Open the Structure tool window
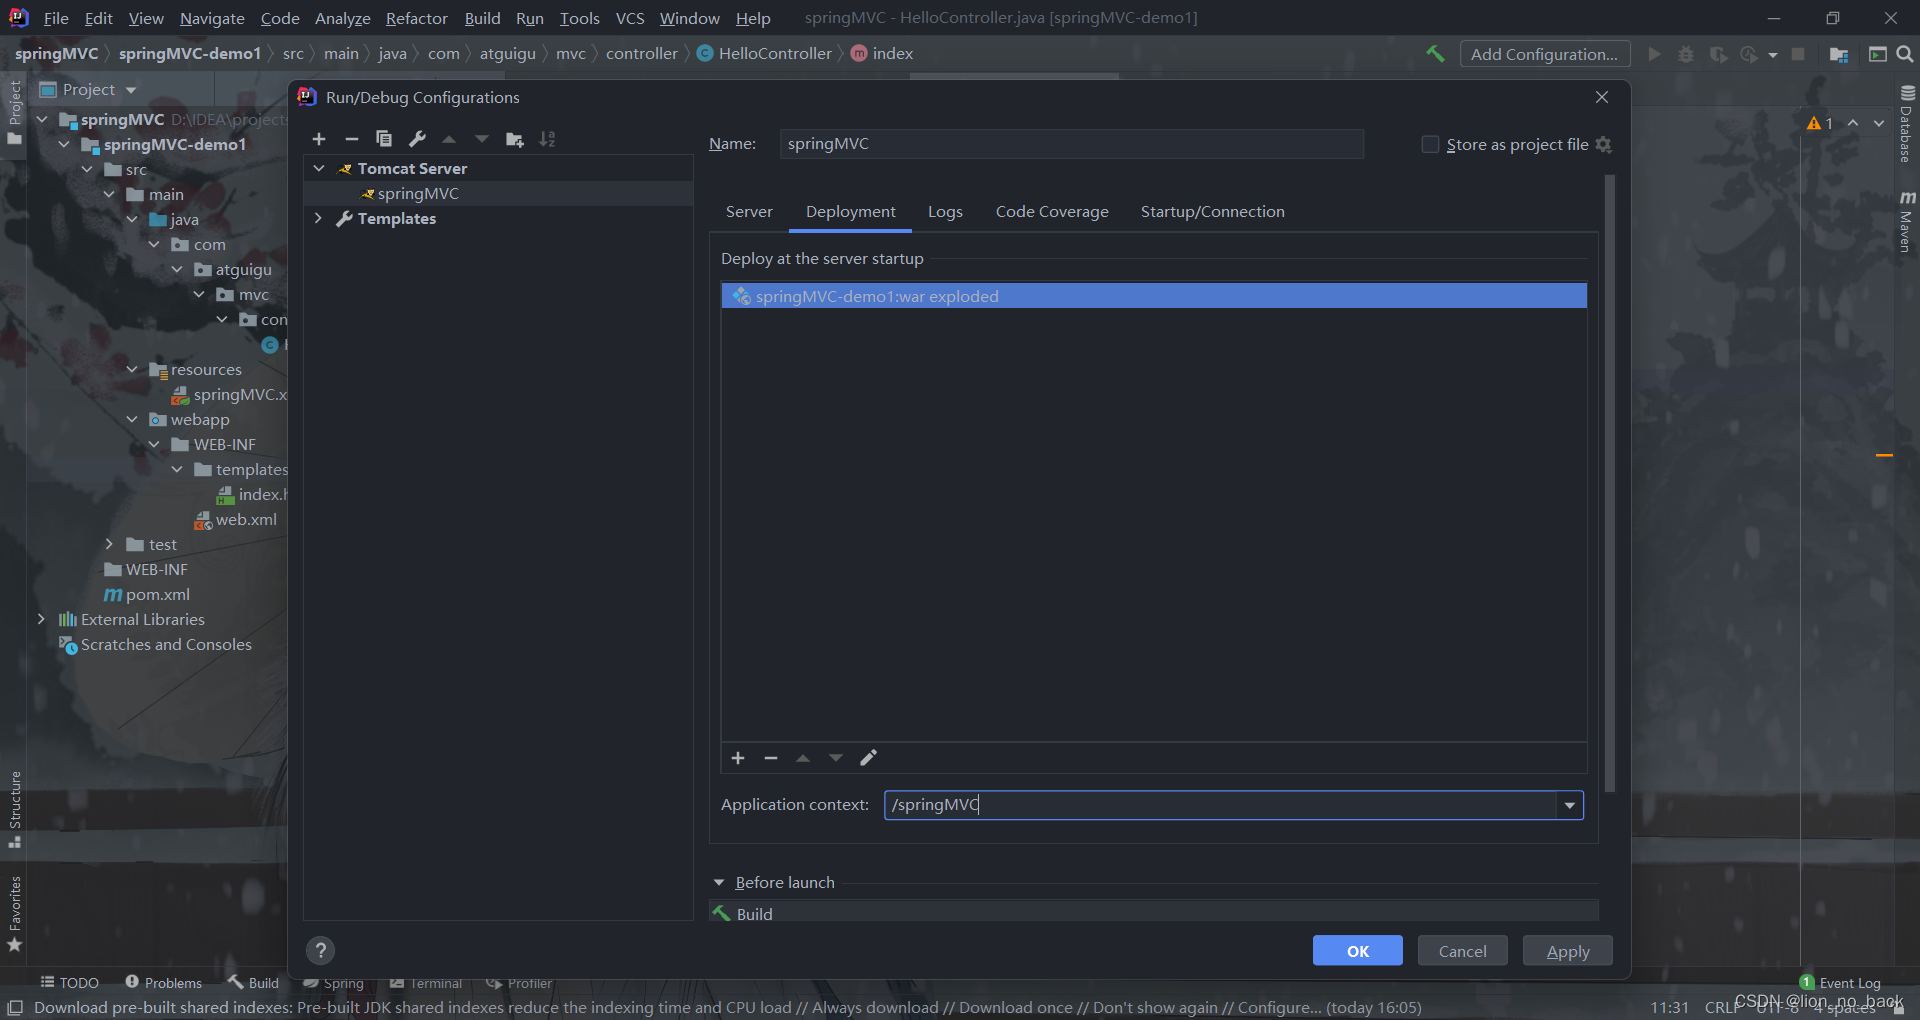The height and width of the screenshot is (1020, 1920). [15, 808]
